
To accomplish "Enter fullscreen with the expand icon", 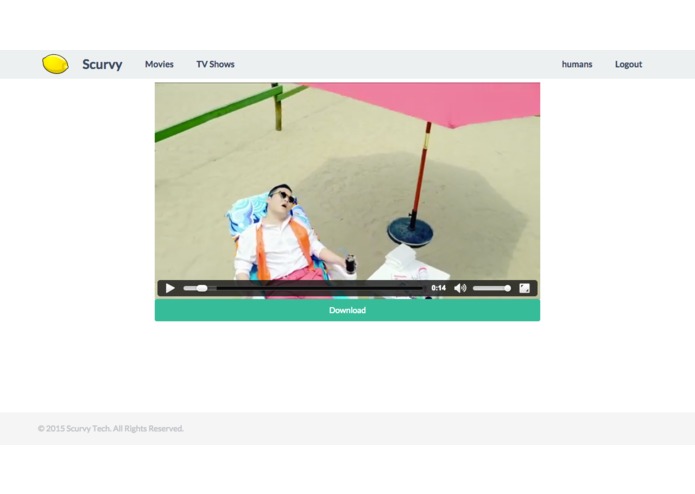I will pyautogui.click(x=524, y=288).
